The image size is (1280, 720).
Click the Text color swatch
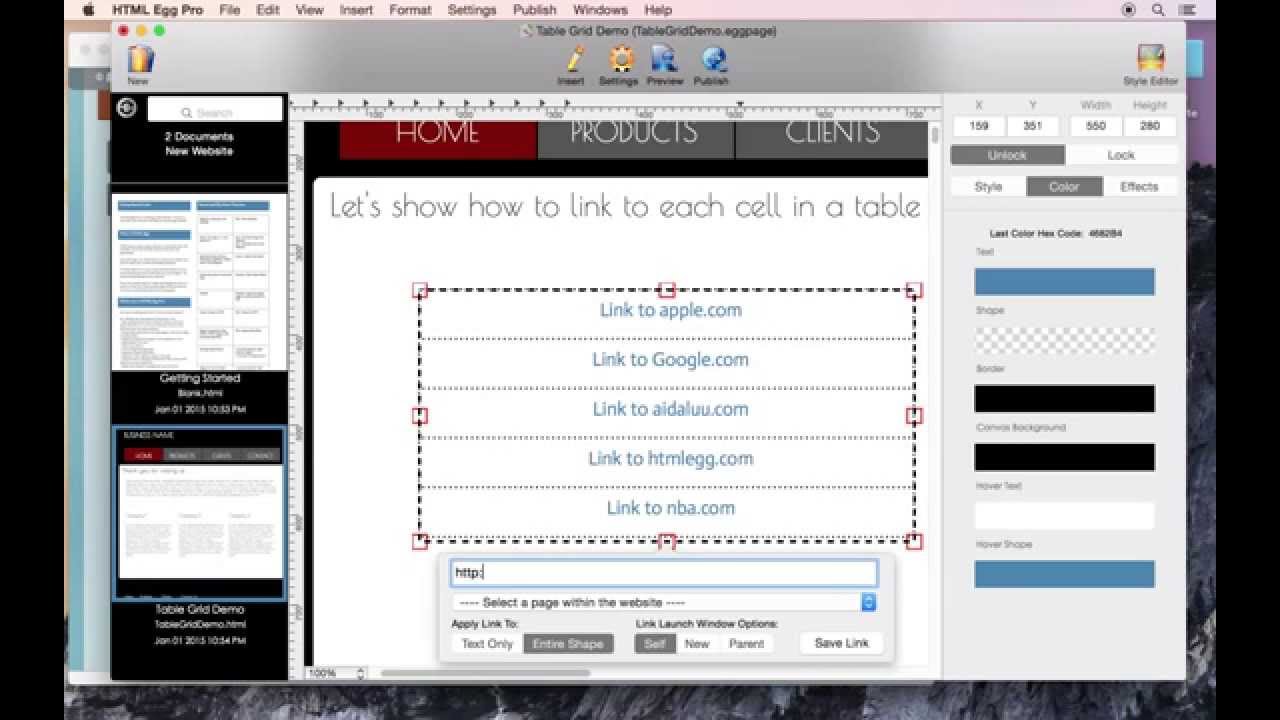click(x=1064, y=281)
